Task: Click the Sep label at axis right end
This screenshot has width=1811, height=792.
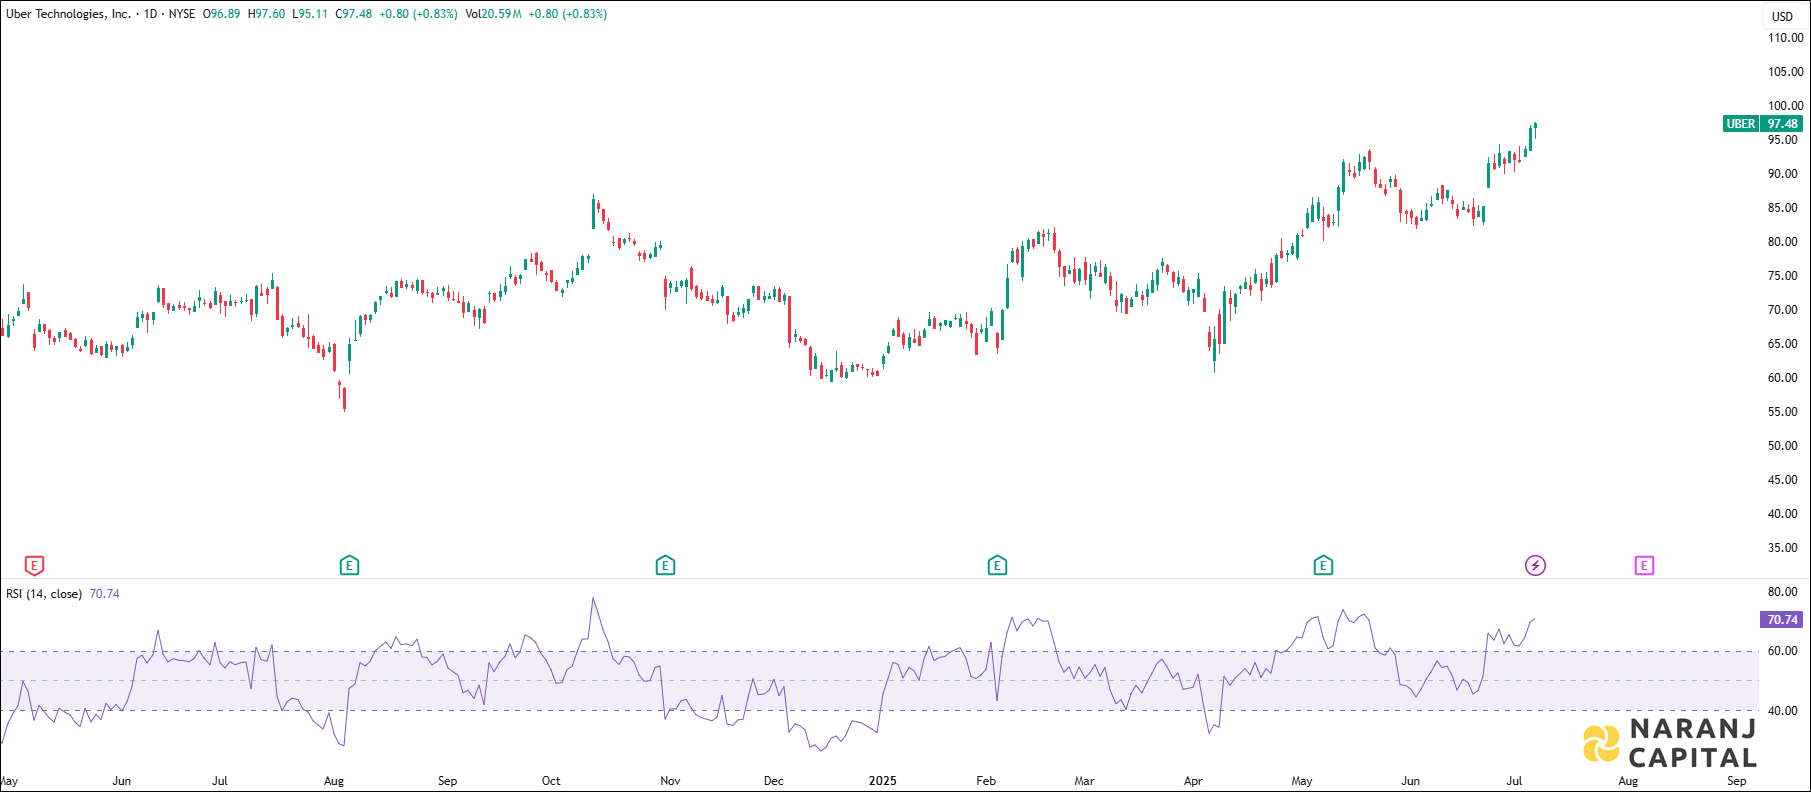Action: click(1737, 781)
